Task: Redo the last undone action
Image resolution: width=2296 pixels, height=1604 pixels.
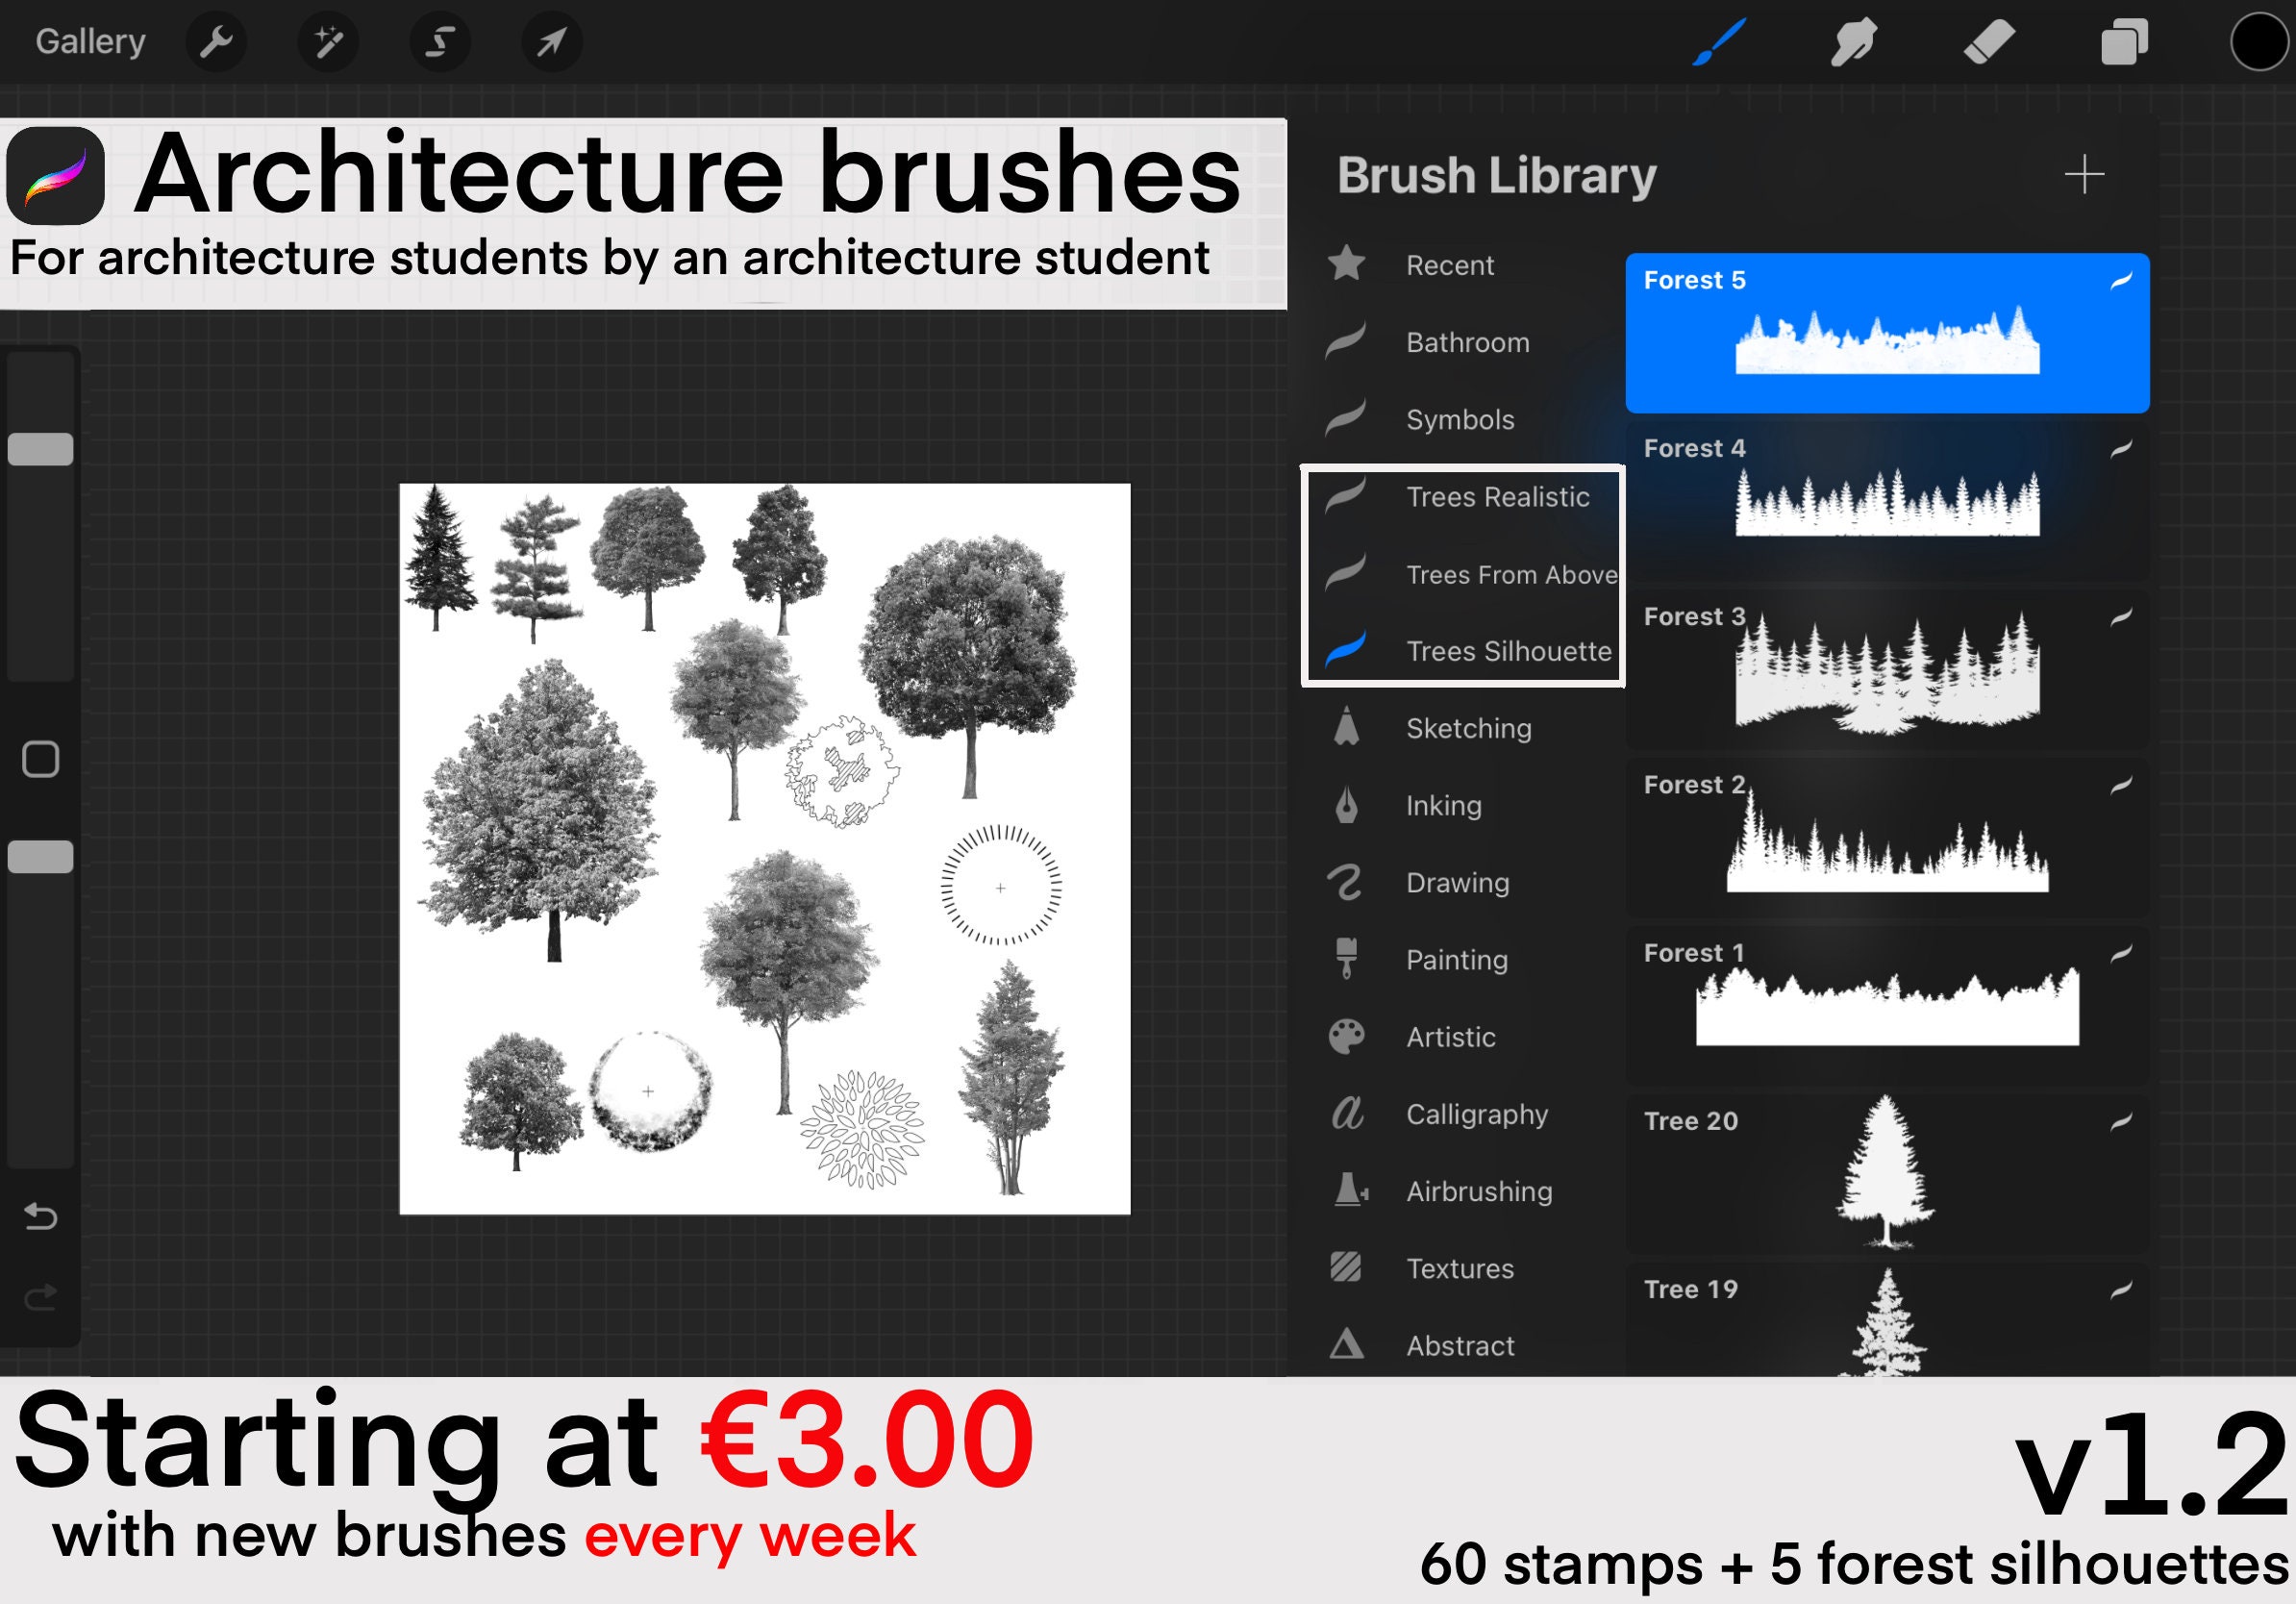Action: pyautogui.click(x=40, y=1297)
